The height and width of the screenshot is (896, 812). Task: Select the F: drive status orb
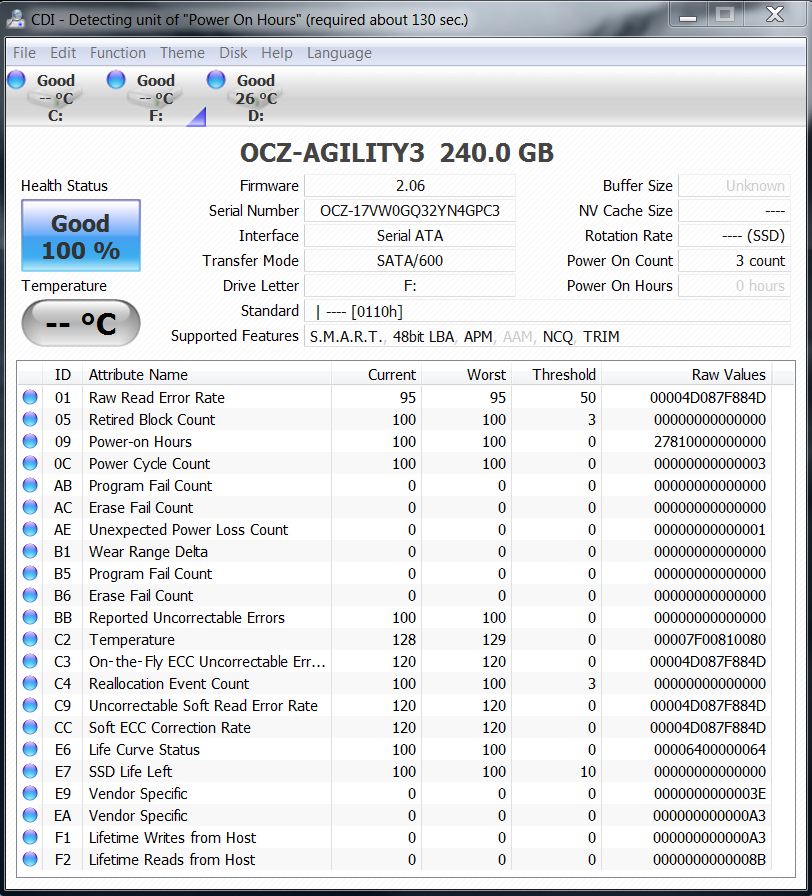(117, 80)
